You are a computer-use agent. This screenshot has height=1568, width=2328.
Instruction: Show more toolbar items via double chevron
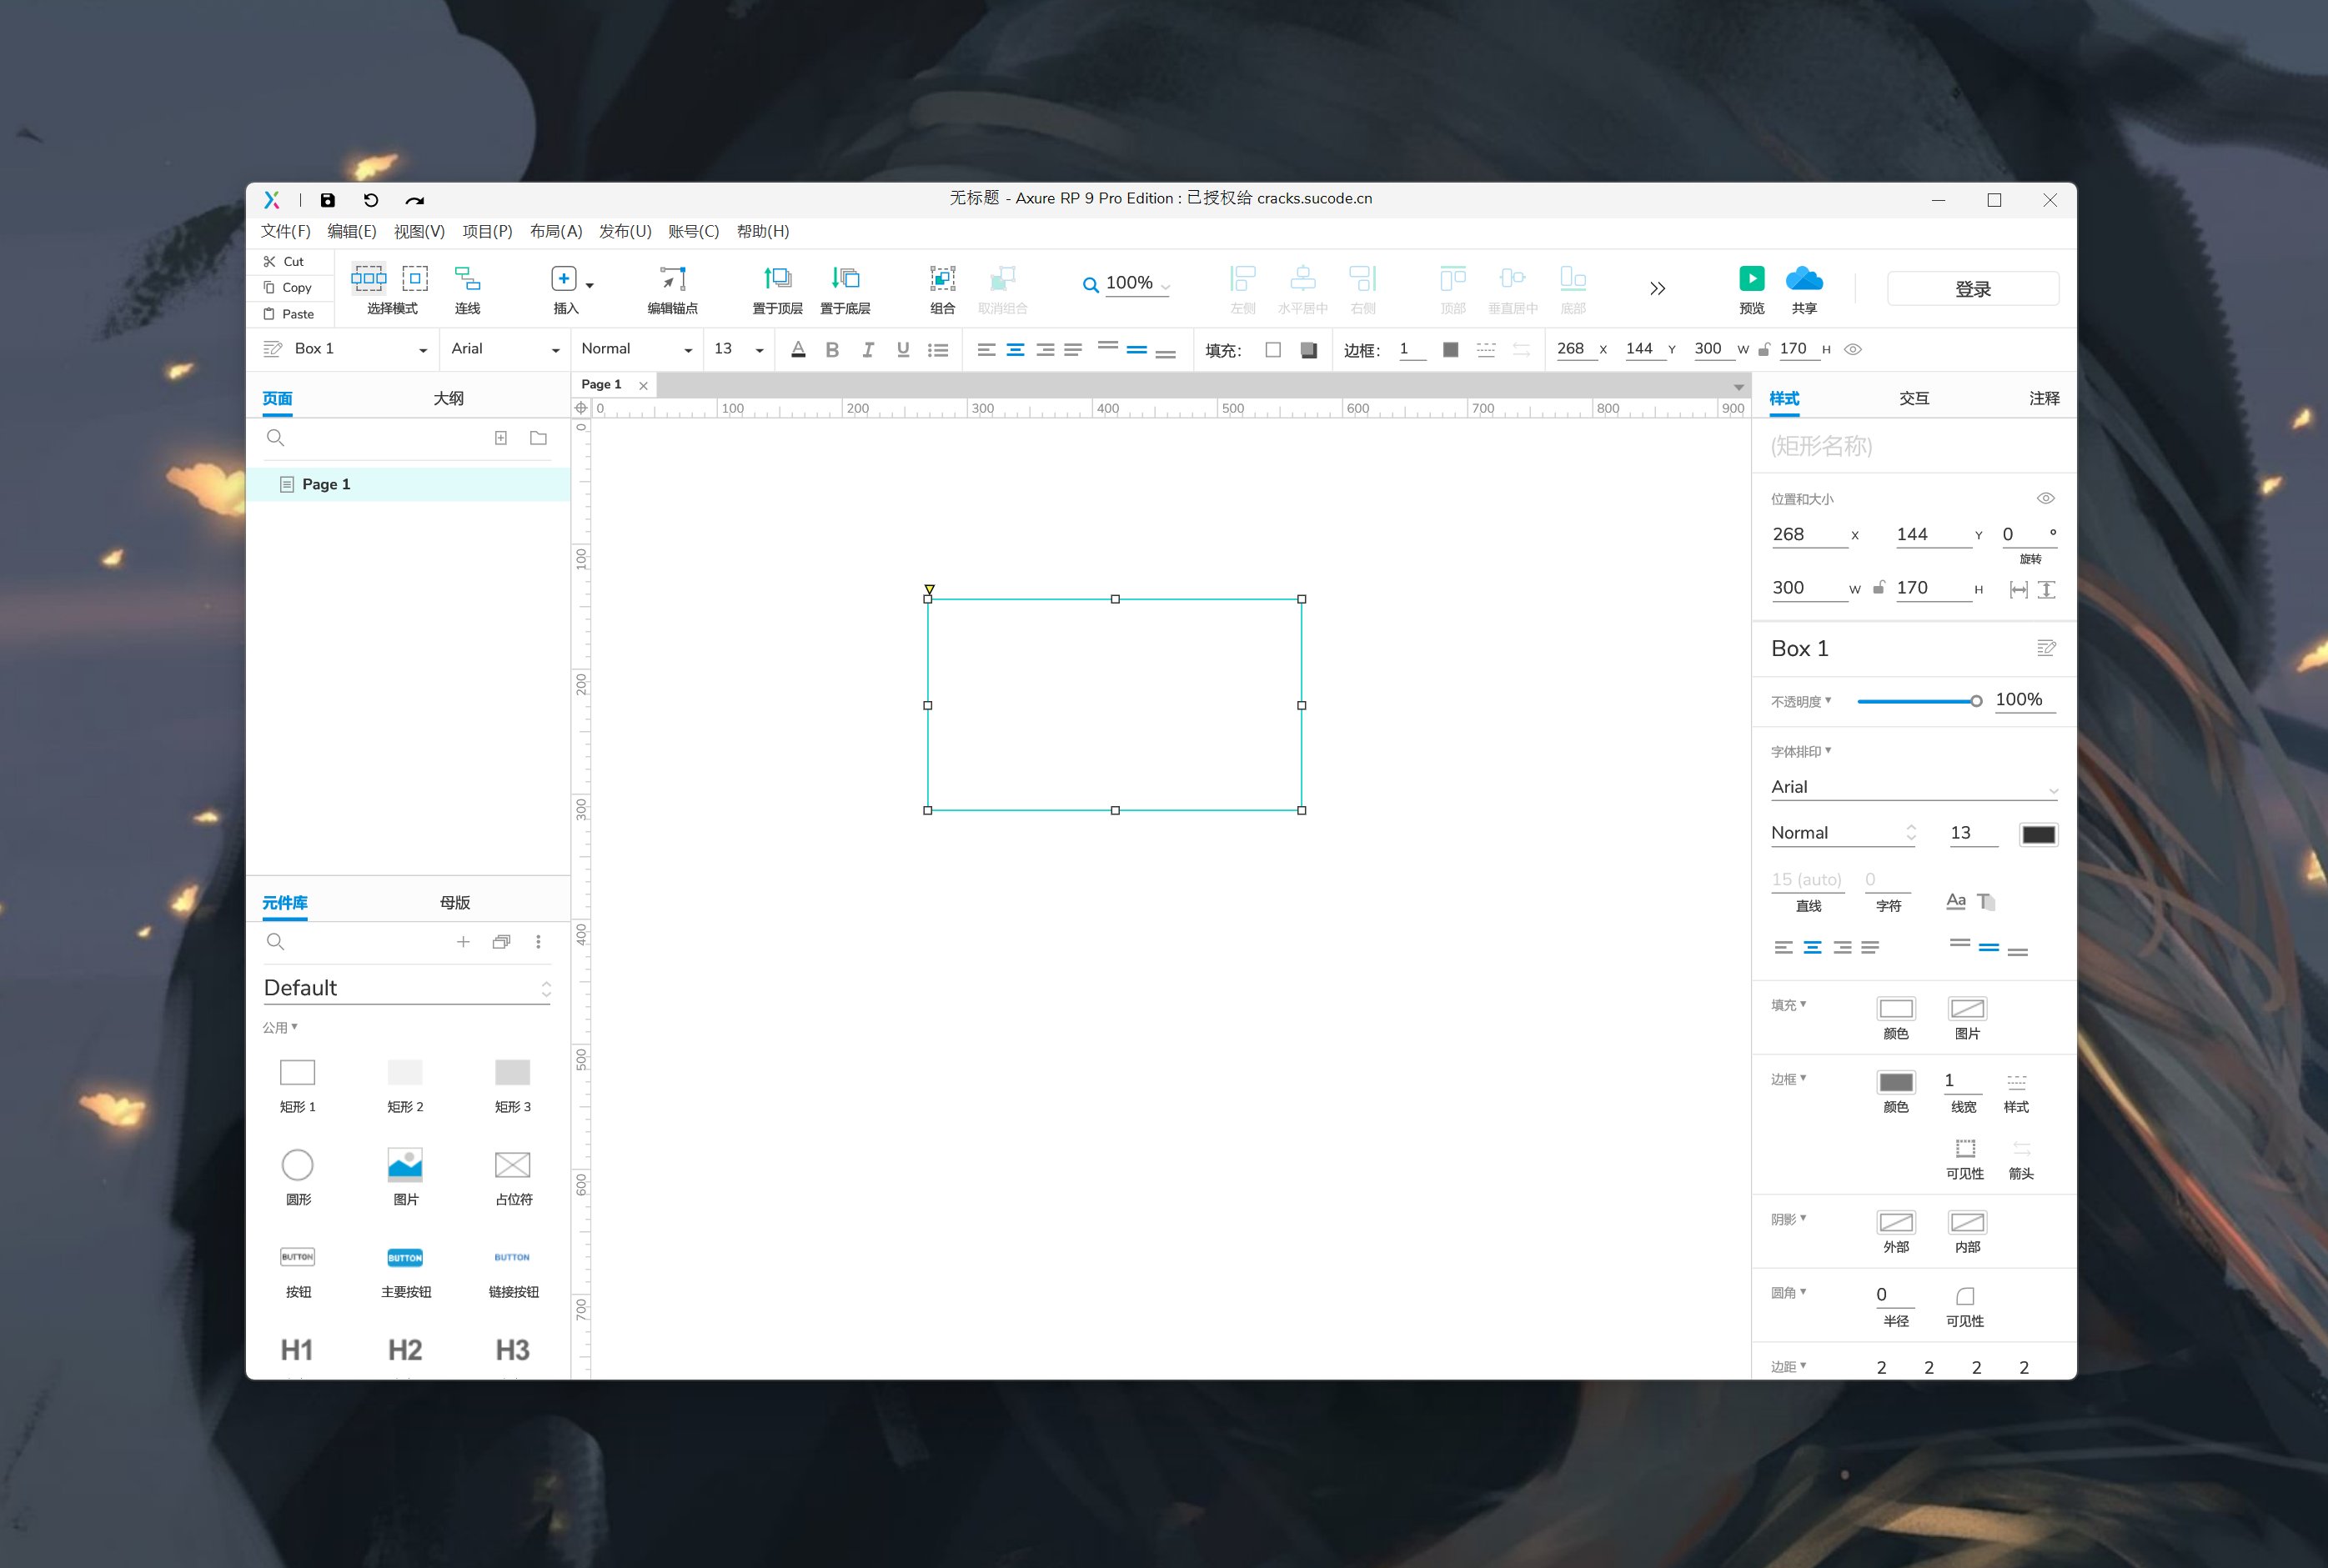[x=1657, y=288]
